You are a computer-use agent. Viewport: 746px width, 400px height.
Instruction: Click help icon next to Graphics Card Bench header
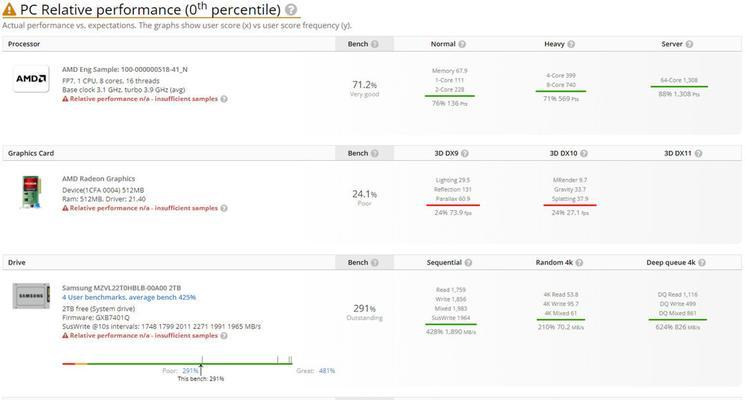click(375, 153)
